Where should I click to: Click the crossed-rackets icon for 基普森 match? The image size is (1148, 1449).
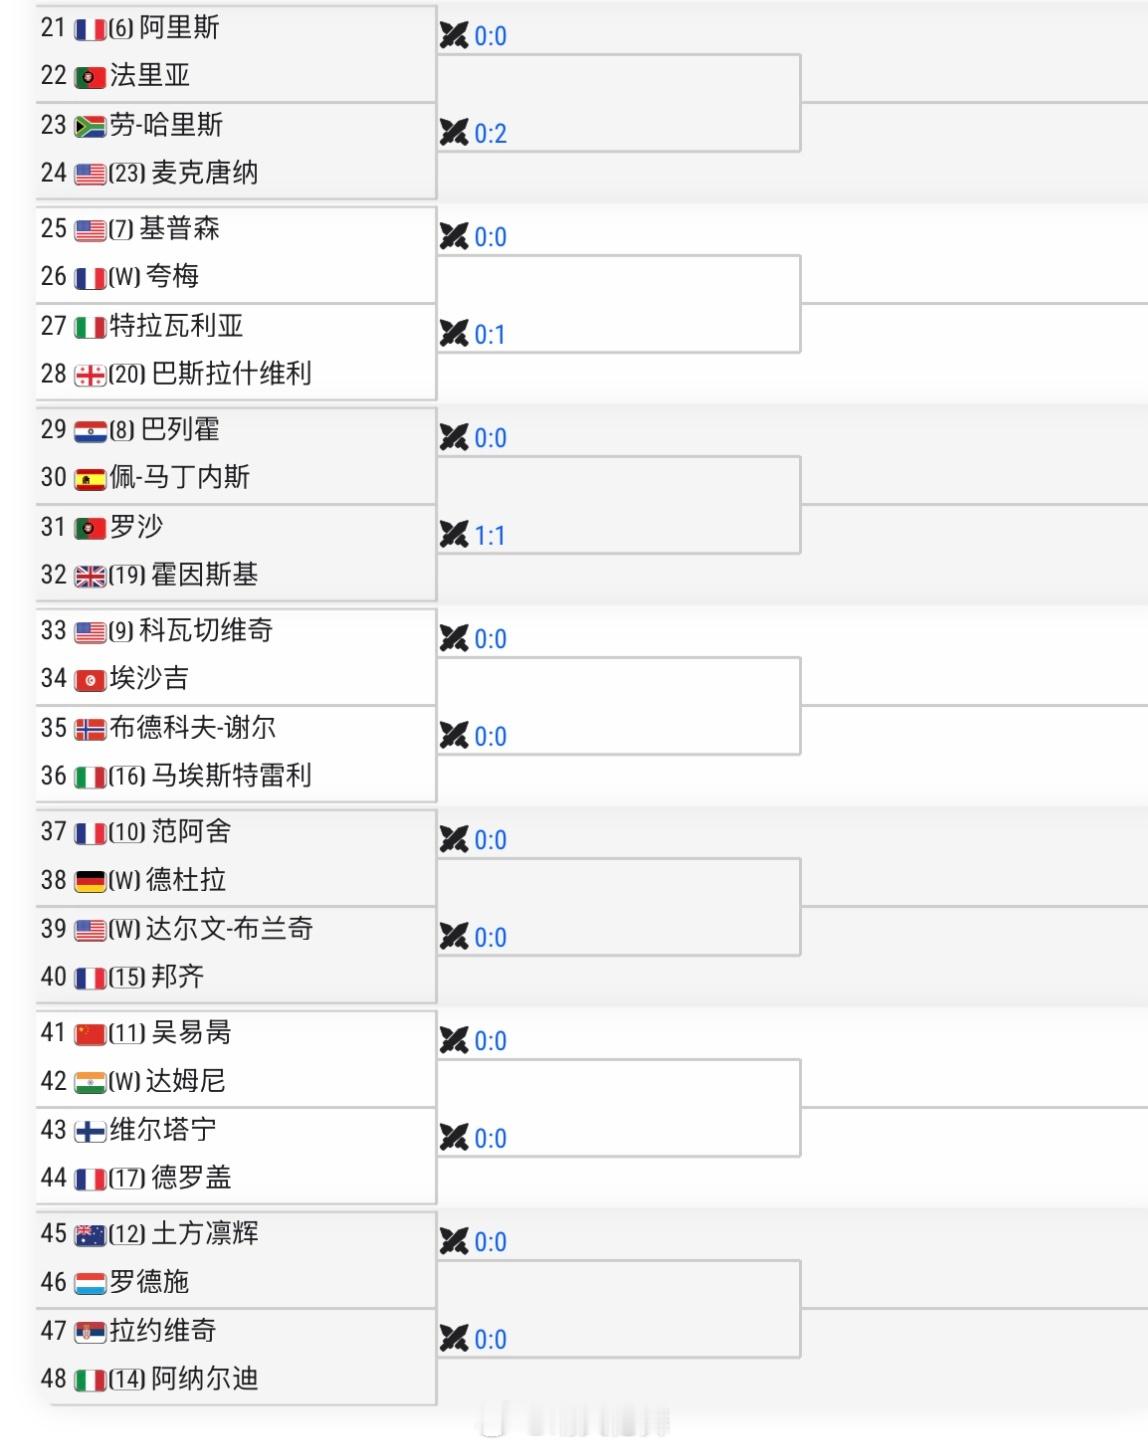[x=452, y=236]
